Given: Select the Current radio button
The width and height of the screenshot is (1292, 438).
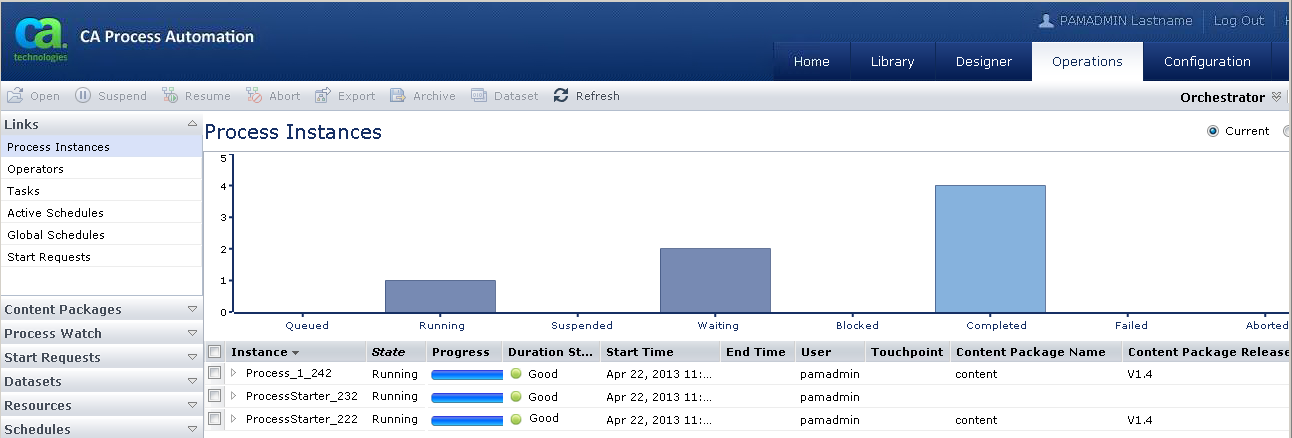Looking at the screenshot, I should (1213, 131).
